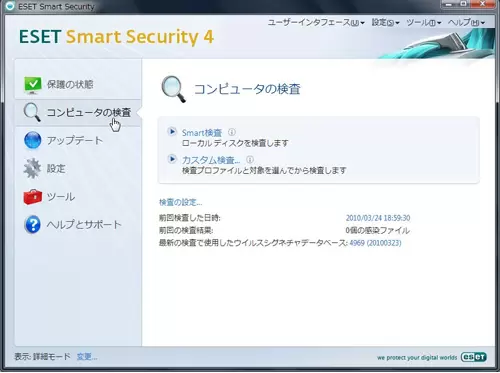The width and height of the screenshot is (500, 373).
Task: Click the magnifying glass icon in the sidebar
Action: 32,112
